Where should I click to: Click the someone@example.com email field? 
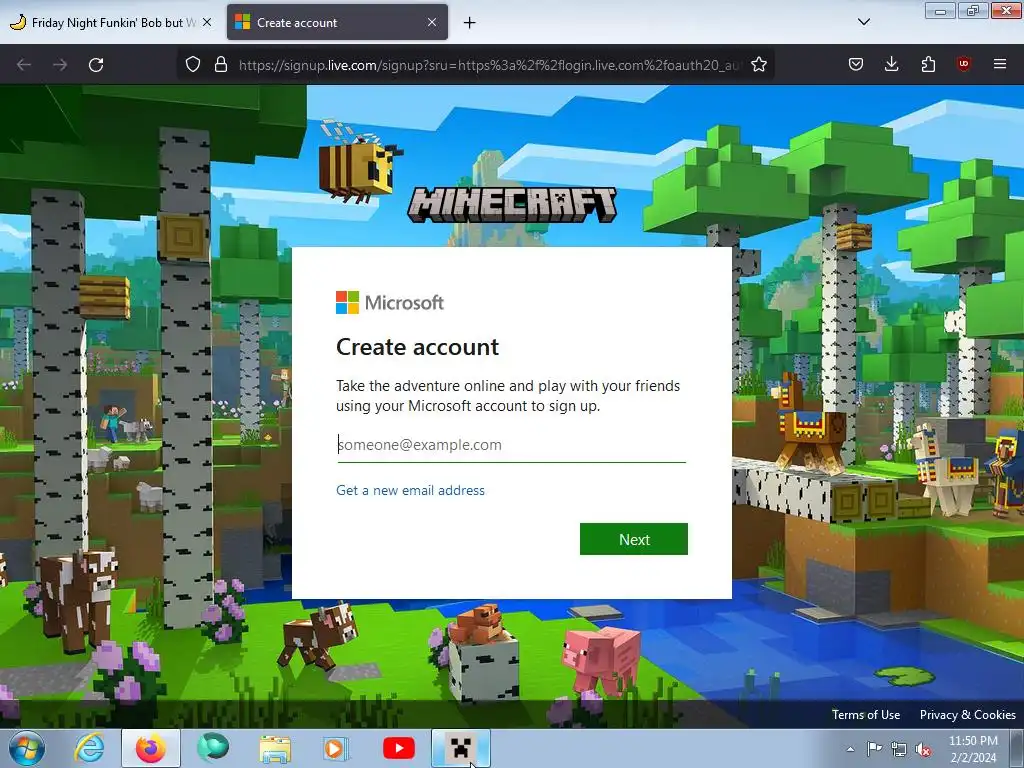[511, 445]
